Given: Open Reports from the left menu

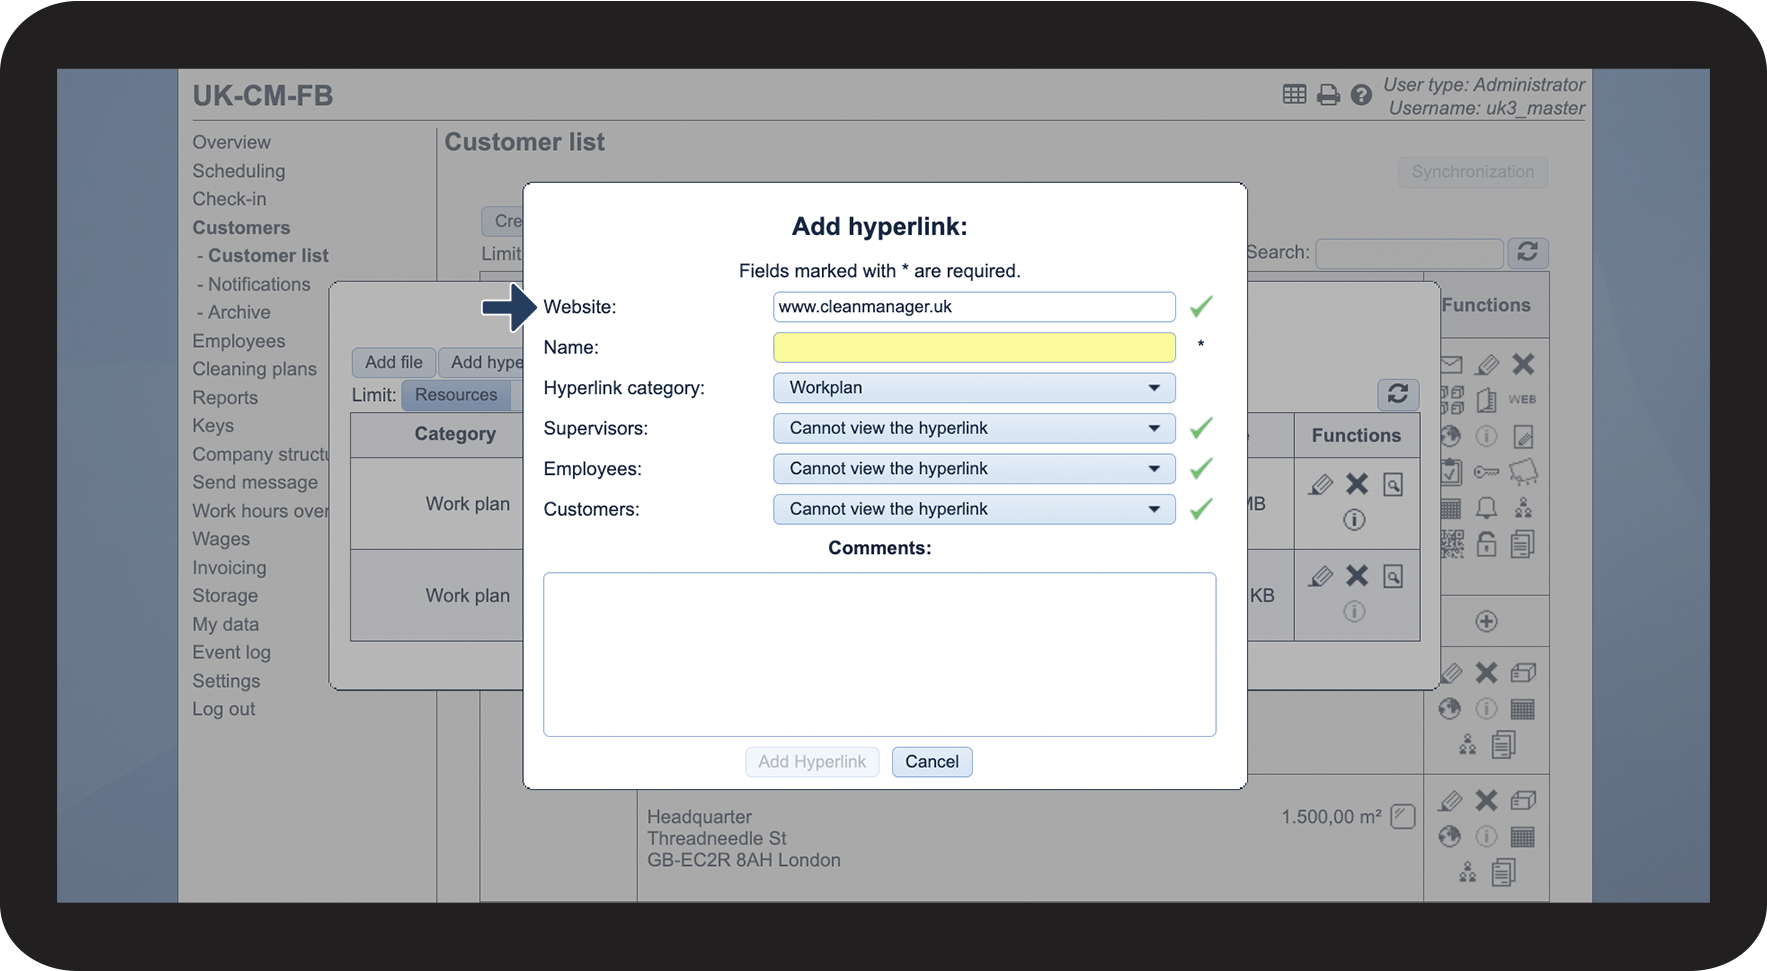Looking at the screenshot, I should (x=225, y=398).
